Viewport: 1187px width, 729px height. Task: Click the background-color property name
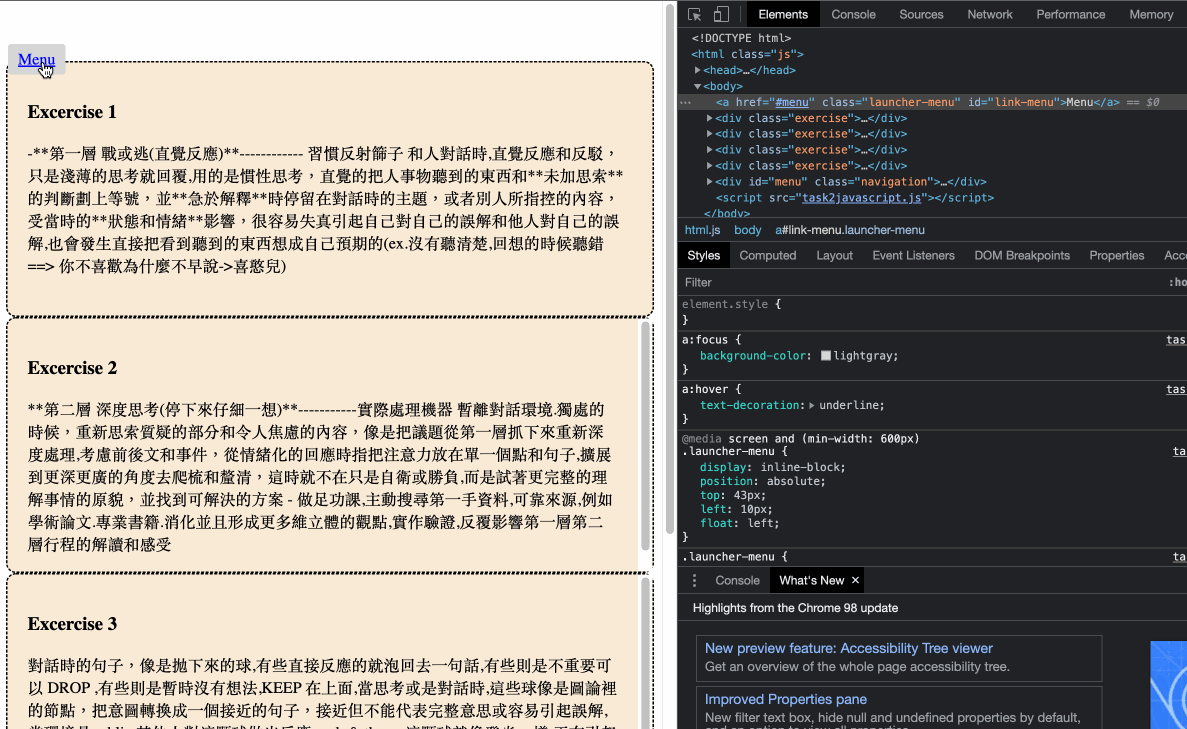tap(753, 356)
